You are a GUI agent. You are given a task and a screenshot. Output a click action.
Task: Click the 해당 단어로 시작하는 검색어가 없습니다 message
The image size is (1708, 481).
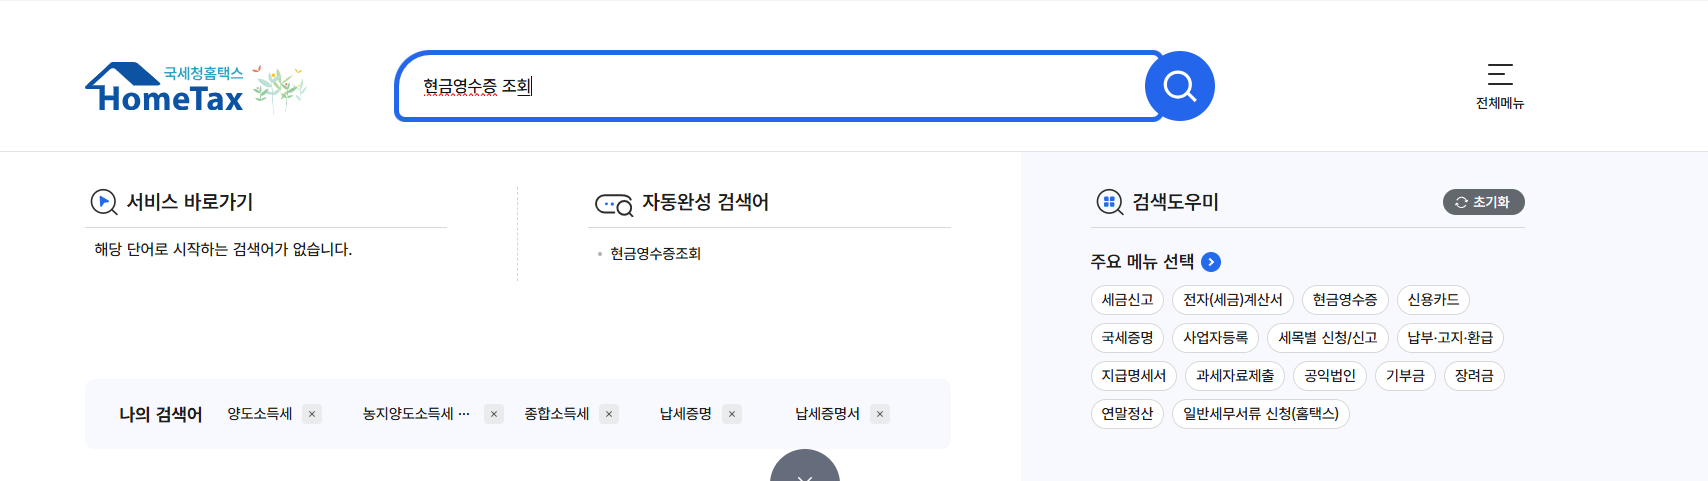223,249
